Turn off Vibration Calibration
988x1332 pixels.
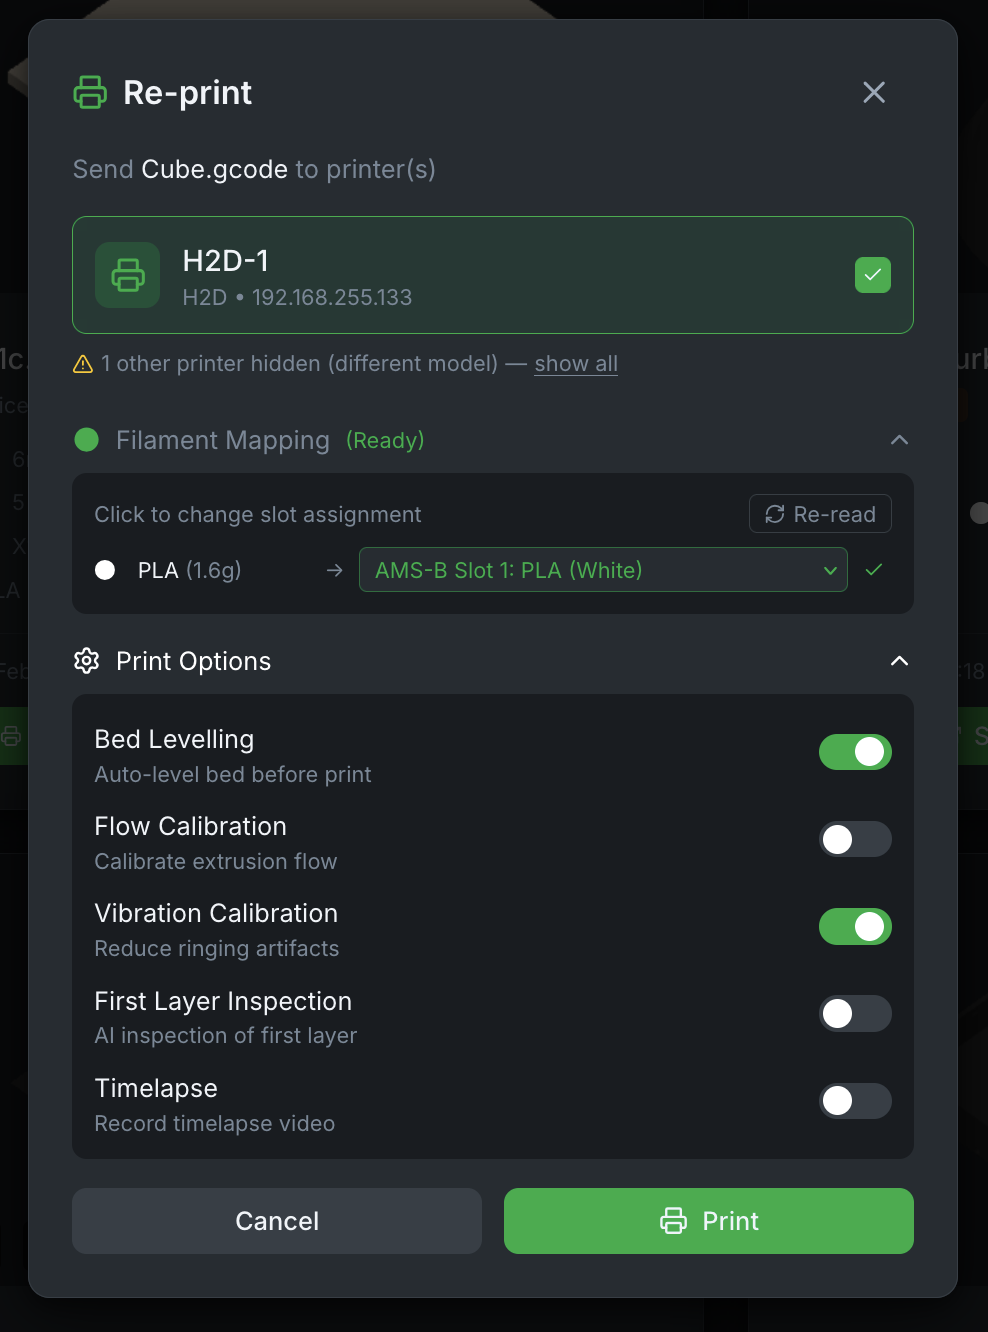(855, 926)
